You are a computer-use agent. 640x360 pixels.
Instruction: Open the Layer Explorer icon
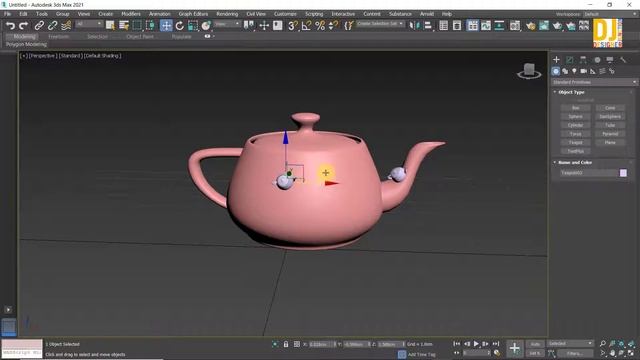457,26
